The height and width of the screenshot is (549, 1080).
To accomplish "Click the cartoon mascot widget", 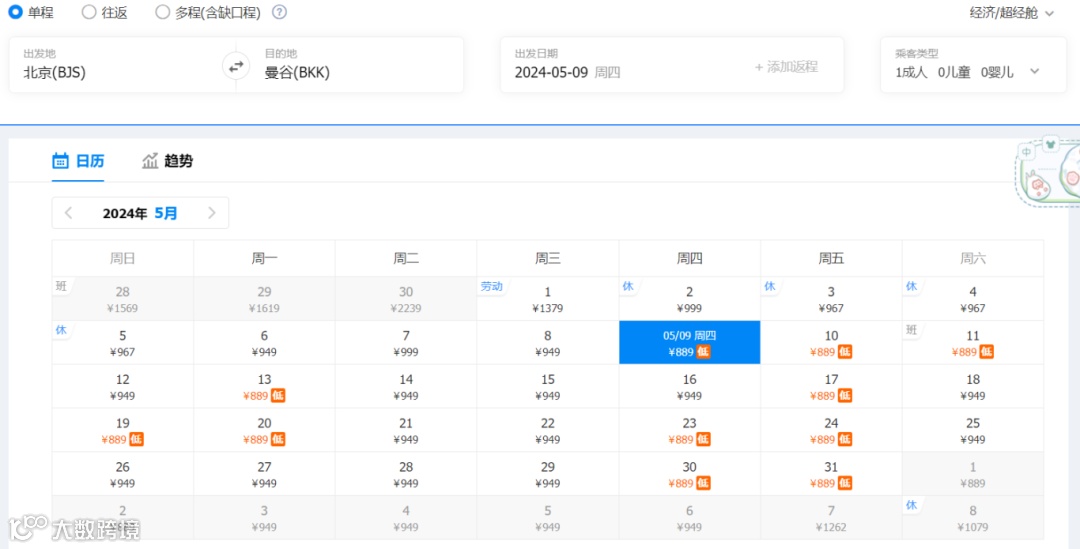I will tap(1048, 172).
